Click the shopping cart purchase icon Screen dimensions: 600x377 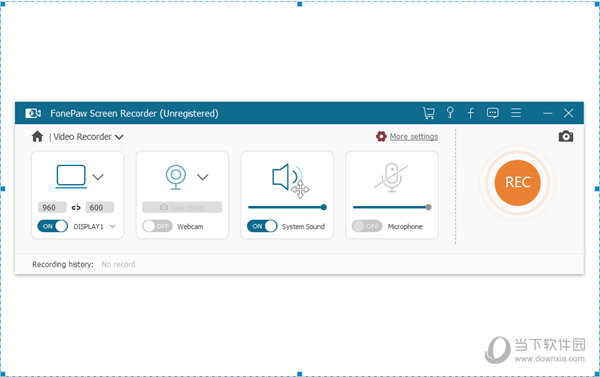[429, 113]
